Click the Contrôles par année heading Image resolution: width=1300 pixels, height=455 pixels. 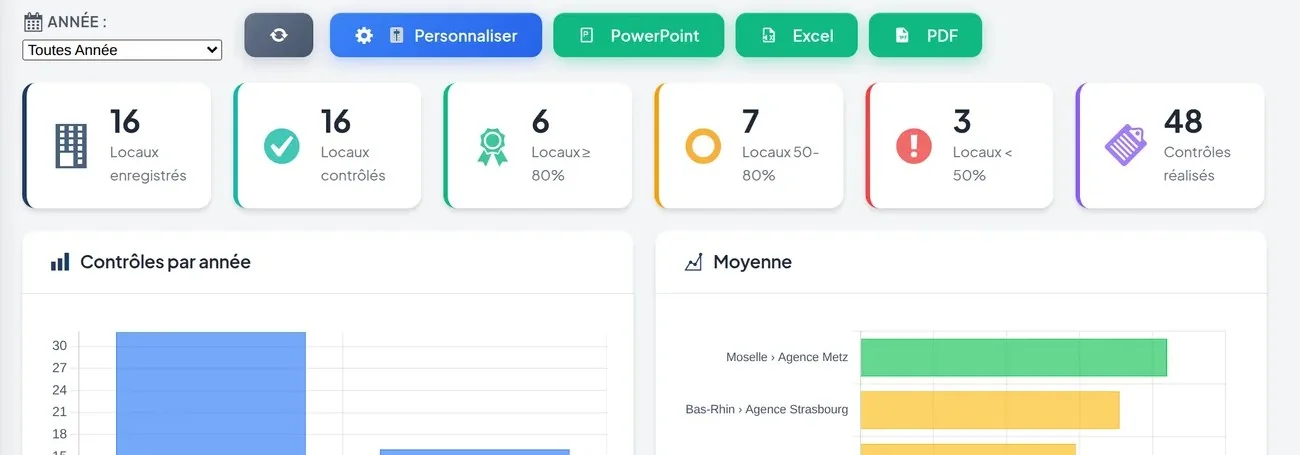[165, 262]
